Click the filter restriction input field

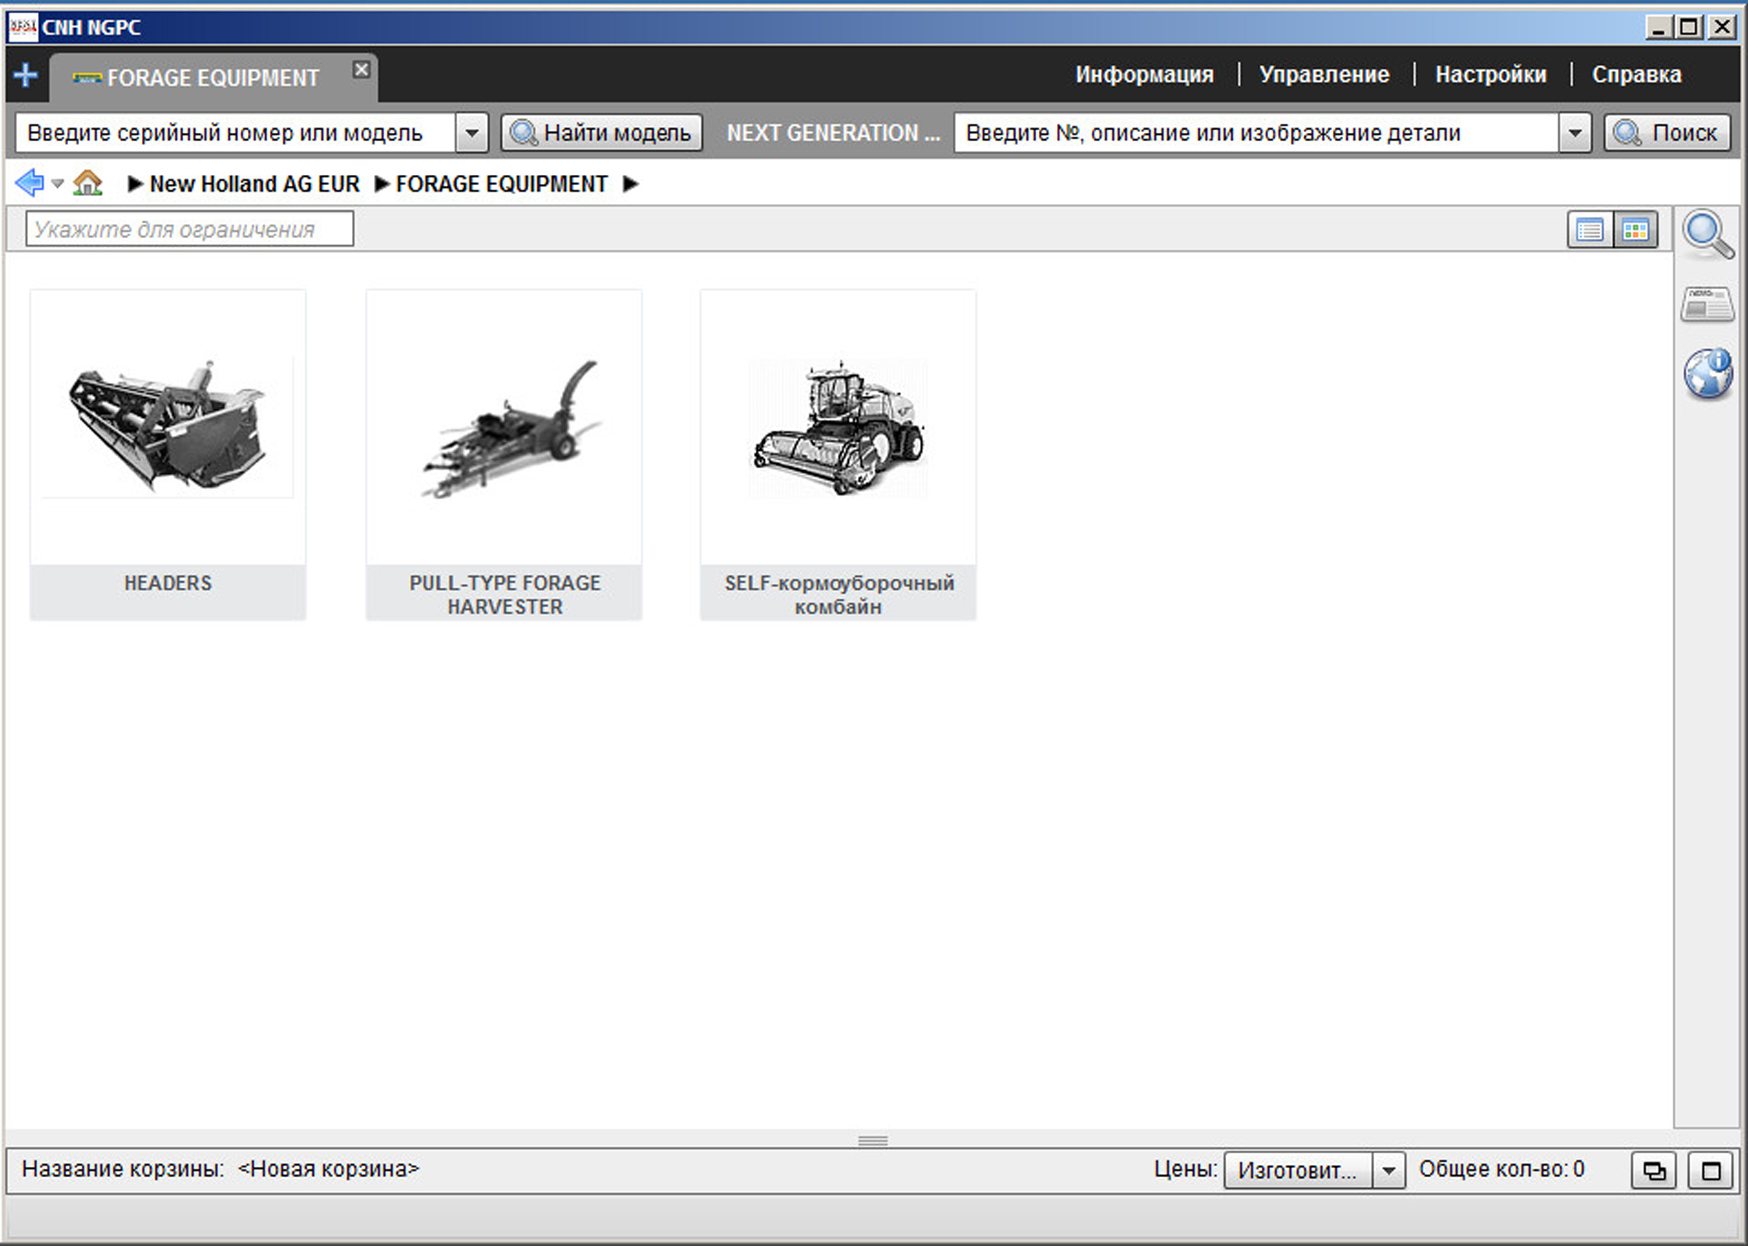coord(190,229)
